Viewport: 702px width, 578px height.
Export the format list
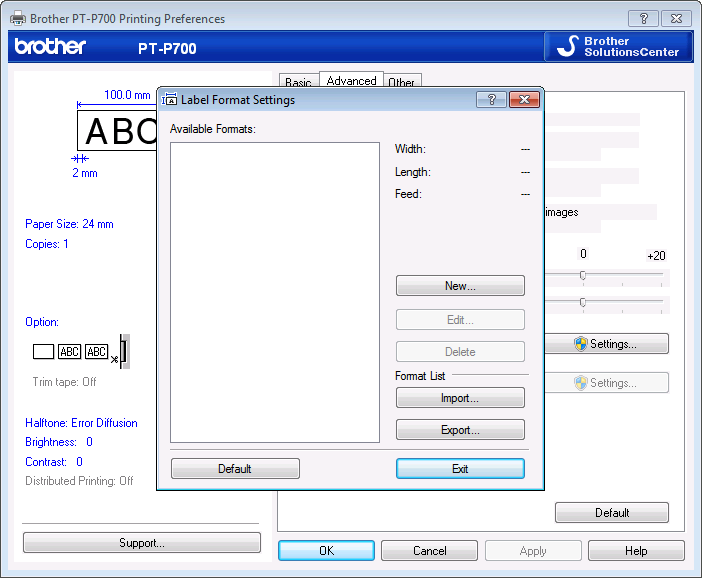460,430
